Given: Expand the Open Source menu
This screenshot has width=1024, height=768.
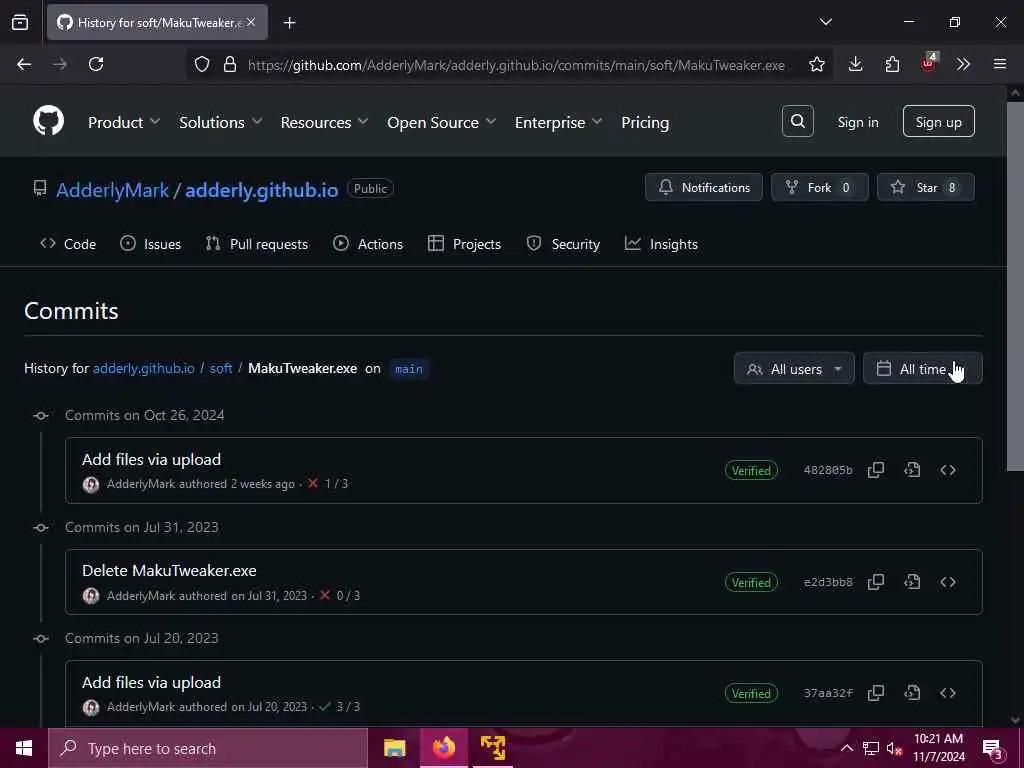Looking at the screenshot, I should pos(441,122).
